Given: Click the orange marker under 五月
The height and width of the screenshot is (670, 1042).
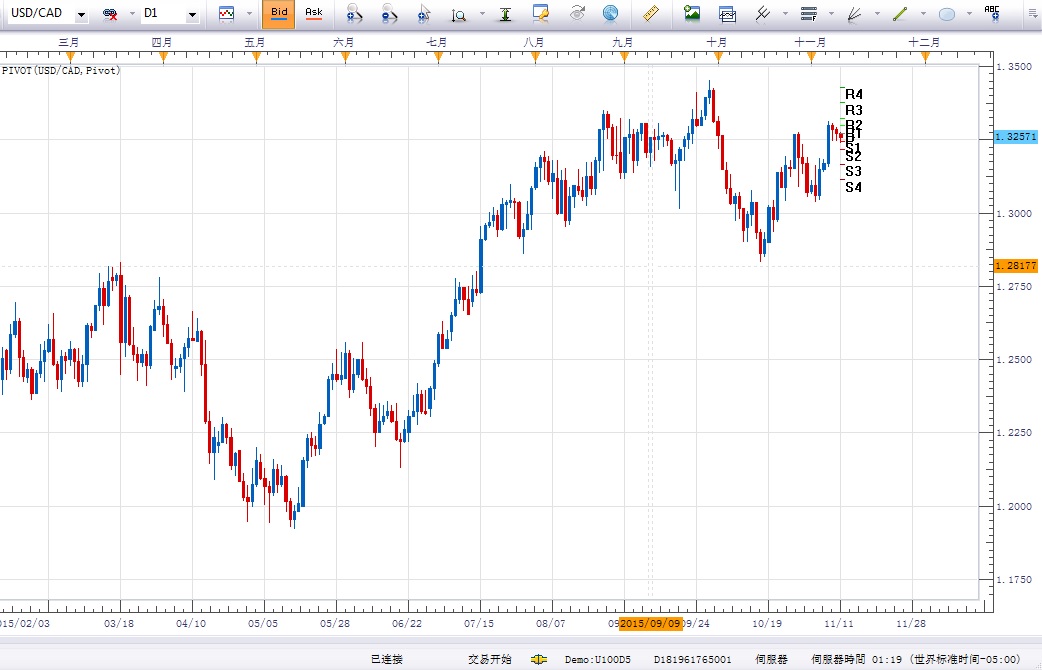Looking at the screenshot, I should (x=256, y=57).
